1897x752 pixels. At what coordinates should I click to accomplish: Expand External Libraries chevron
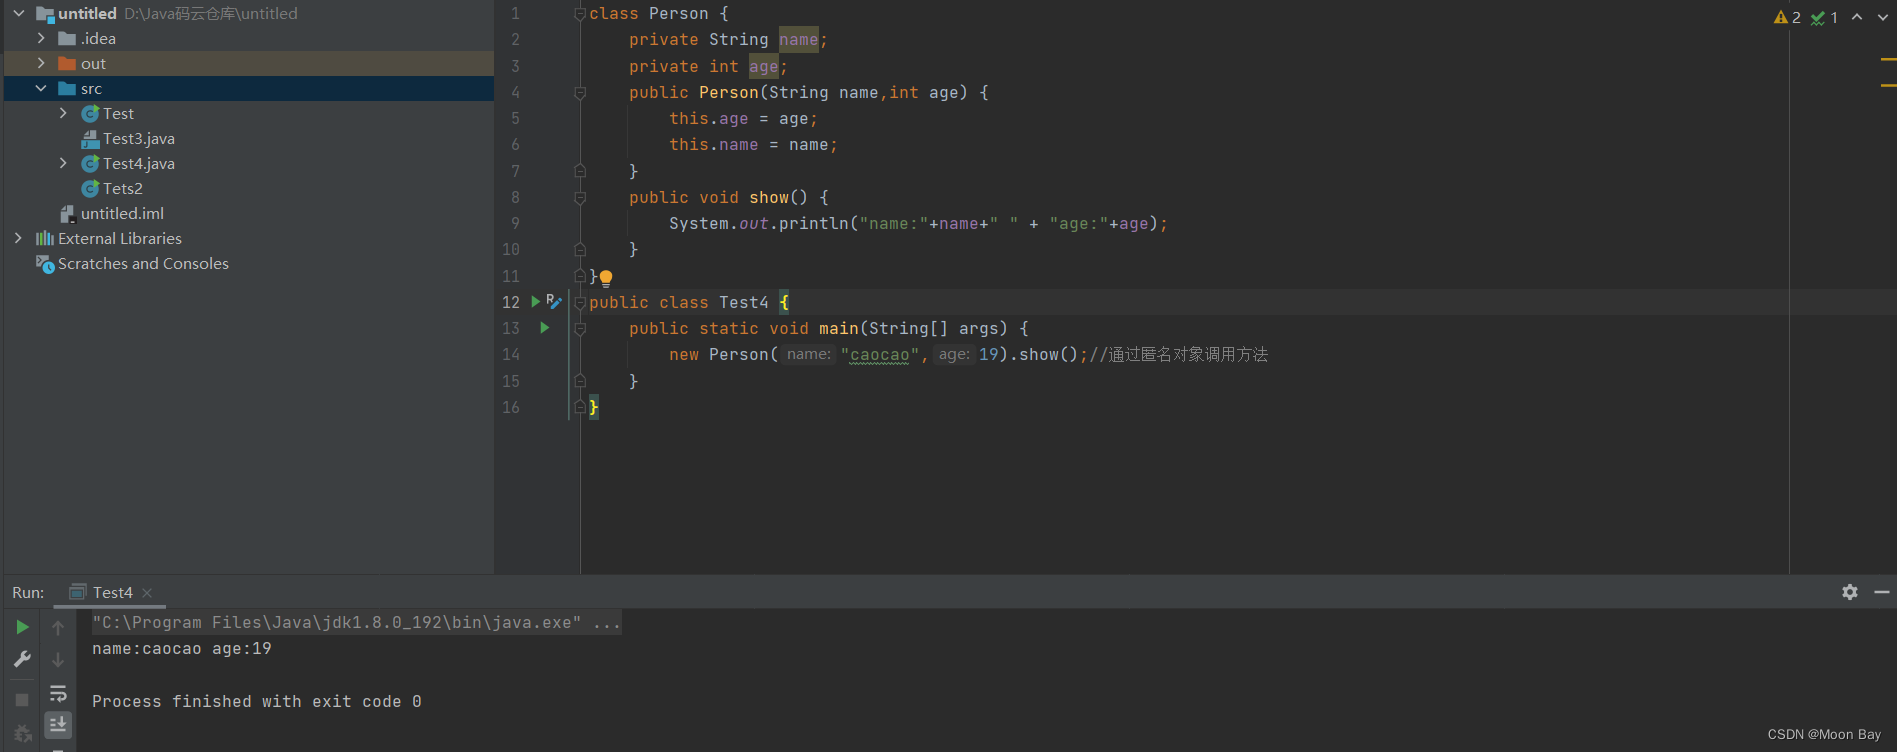18,238
